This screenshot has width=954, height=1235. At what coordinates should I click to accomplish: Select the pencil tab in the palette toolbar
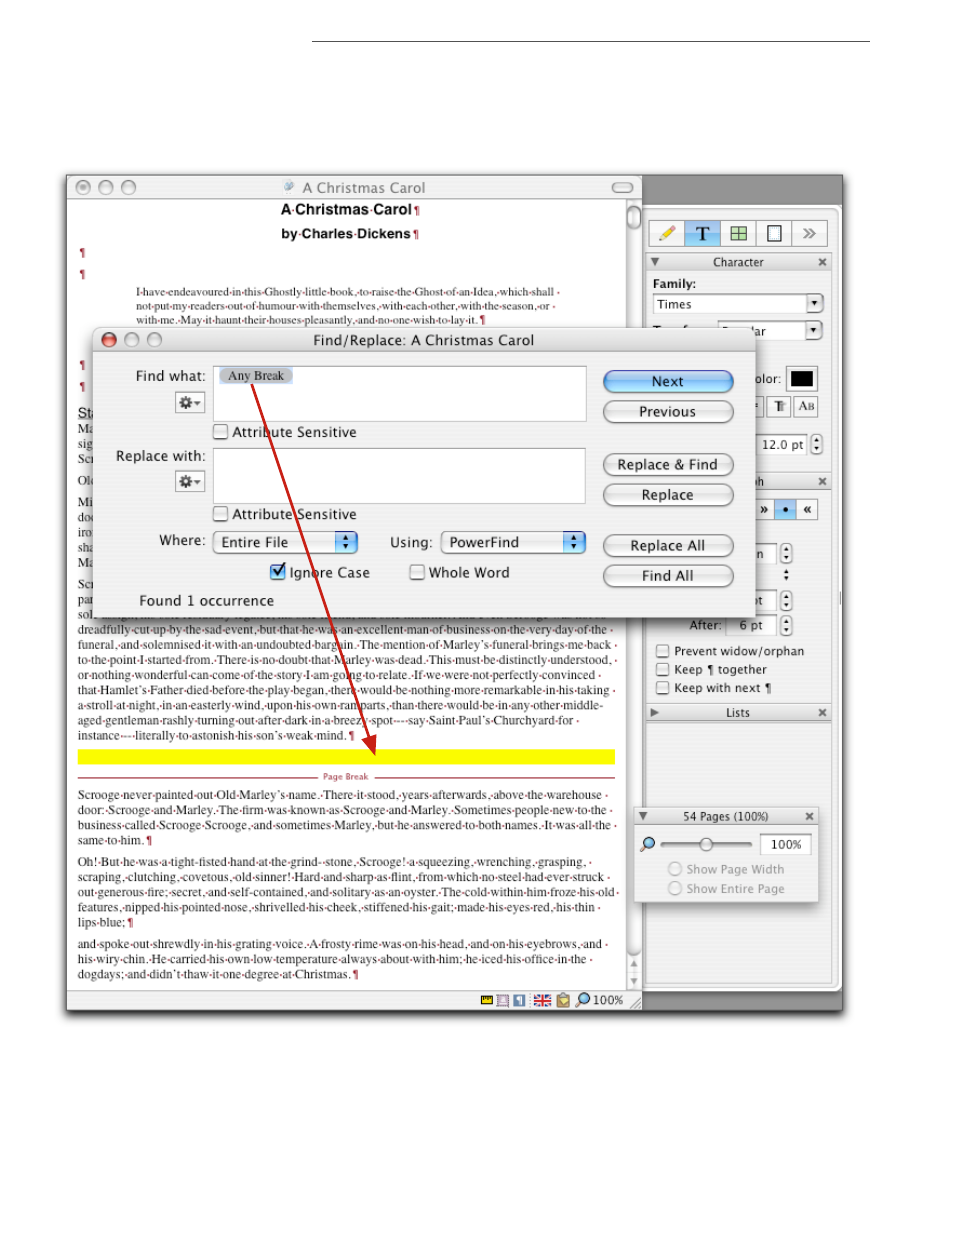(x=666, y=233)
